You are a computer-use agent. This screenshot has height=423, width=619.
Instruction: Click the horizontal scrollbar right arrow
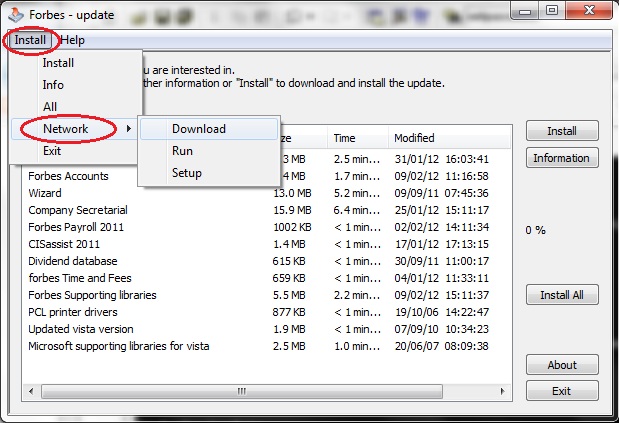(x=503, y=391)
